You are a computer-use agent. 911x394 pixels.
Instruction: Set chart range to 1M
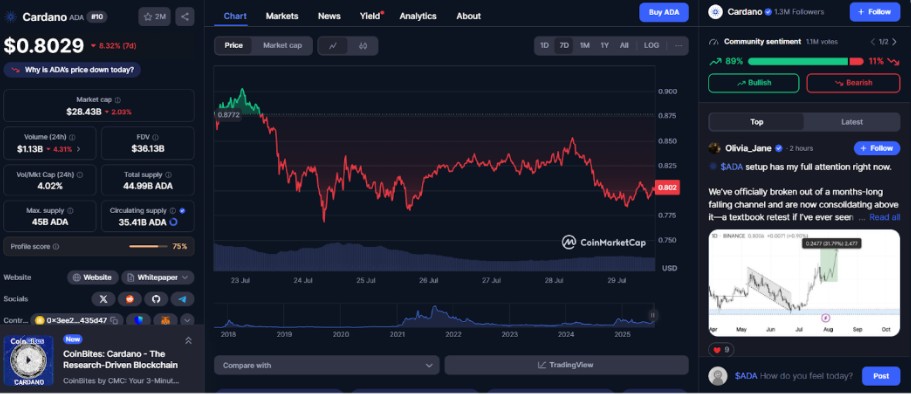(x=584, y=45)
